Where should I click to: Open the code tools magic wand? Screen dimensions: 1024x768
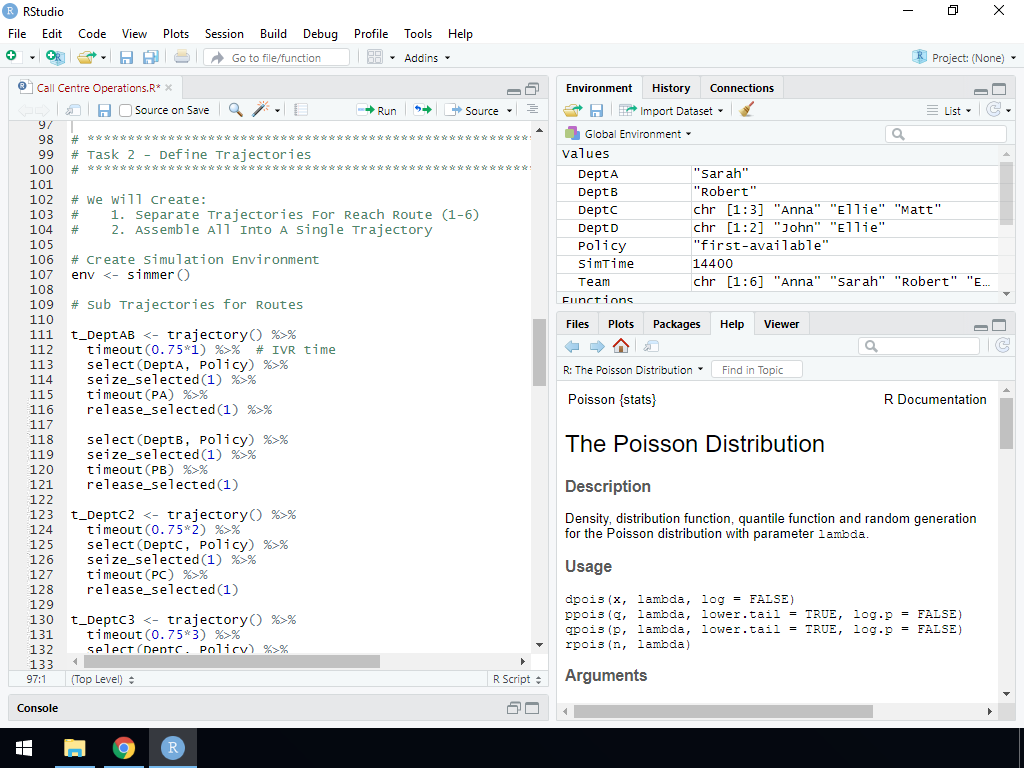click(262, 110)
